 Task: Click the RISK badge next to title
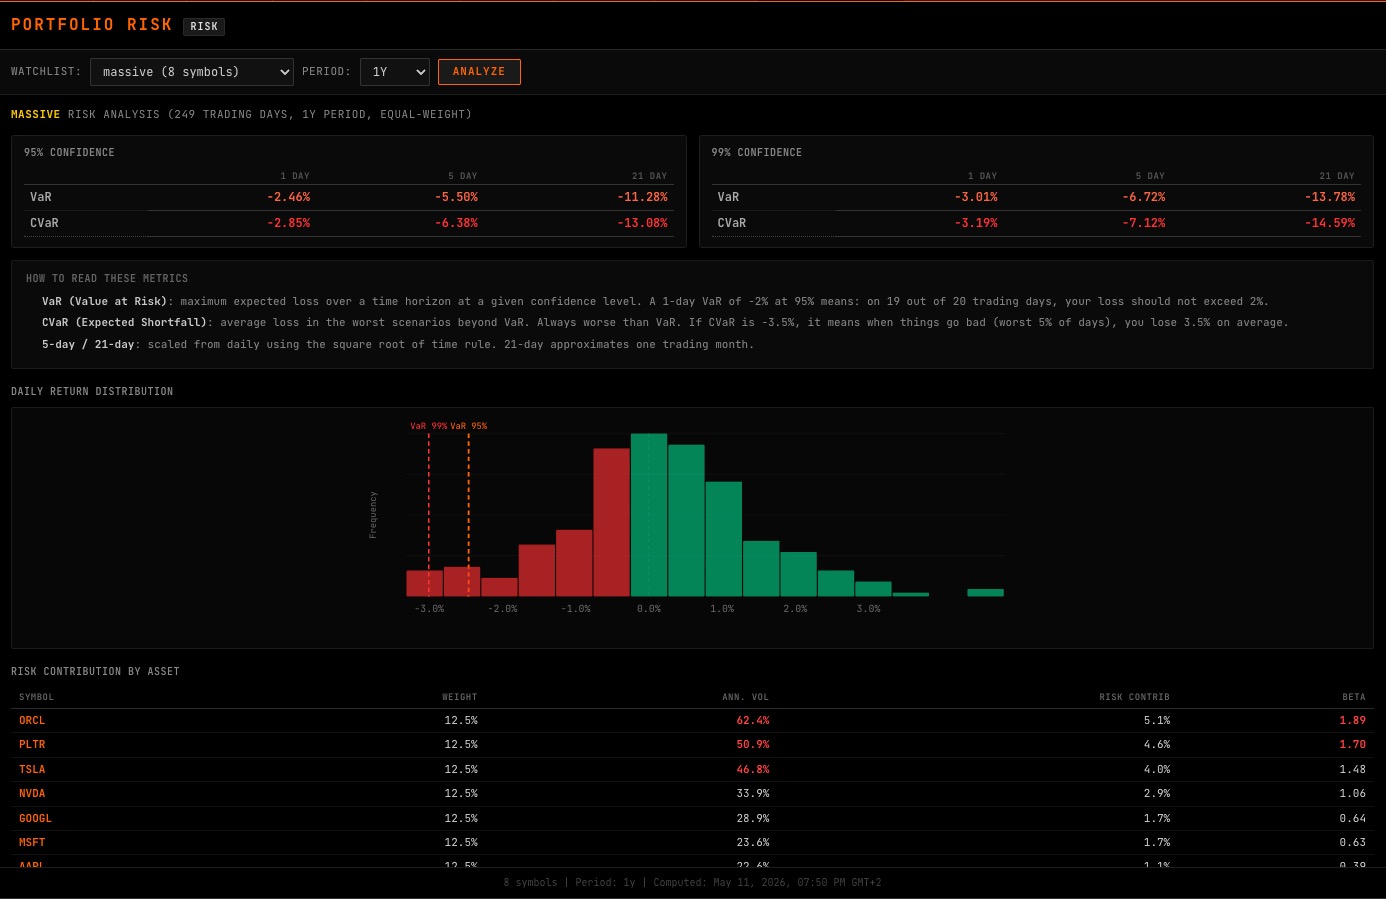tap(204, 27)
